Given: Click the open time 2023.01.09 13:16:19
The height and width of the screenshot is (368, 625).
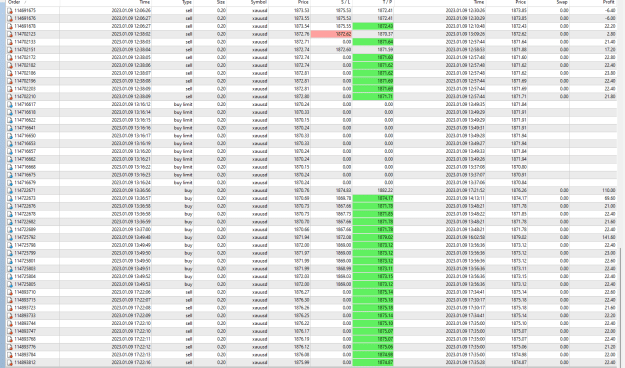Looking at the screenshot, I should pyautogui.click(x=131, y=144).
